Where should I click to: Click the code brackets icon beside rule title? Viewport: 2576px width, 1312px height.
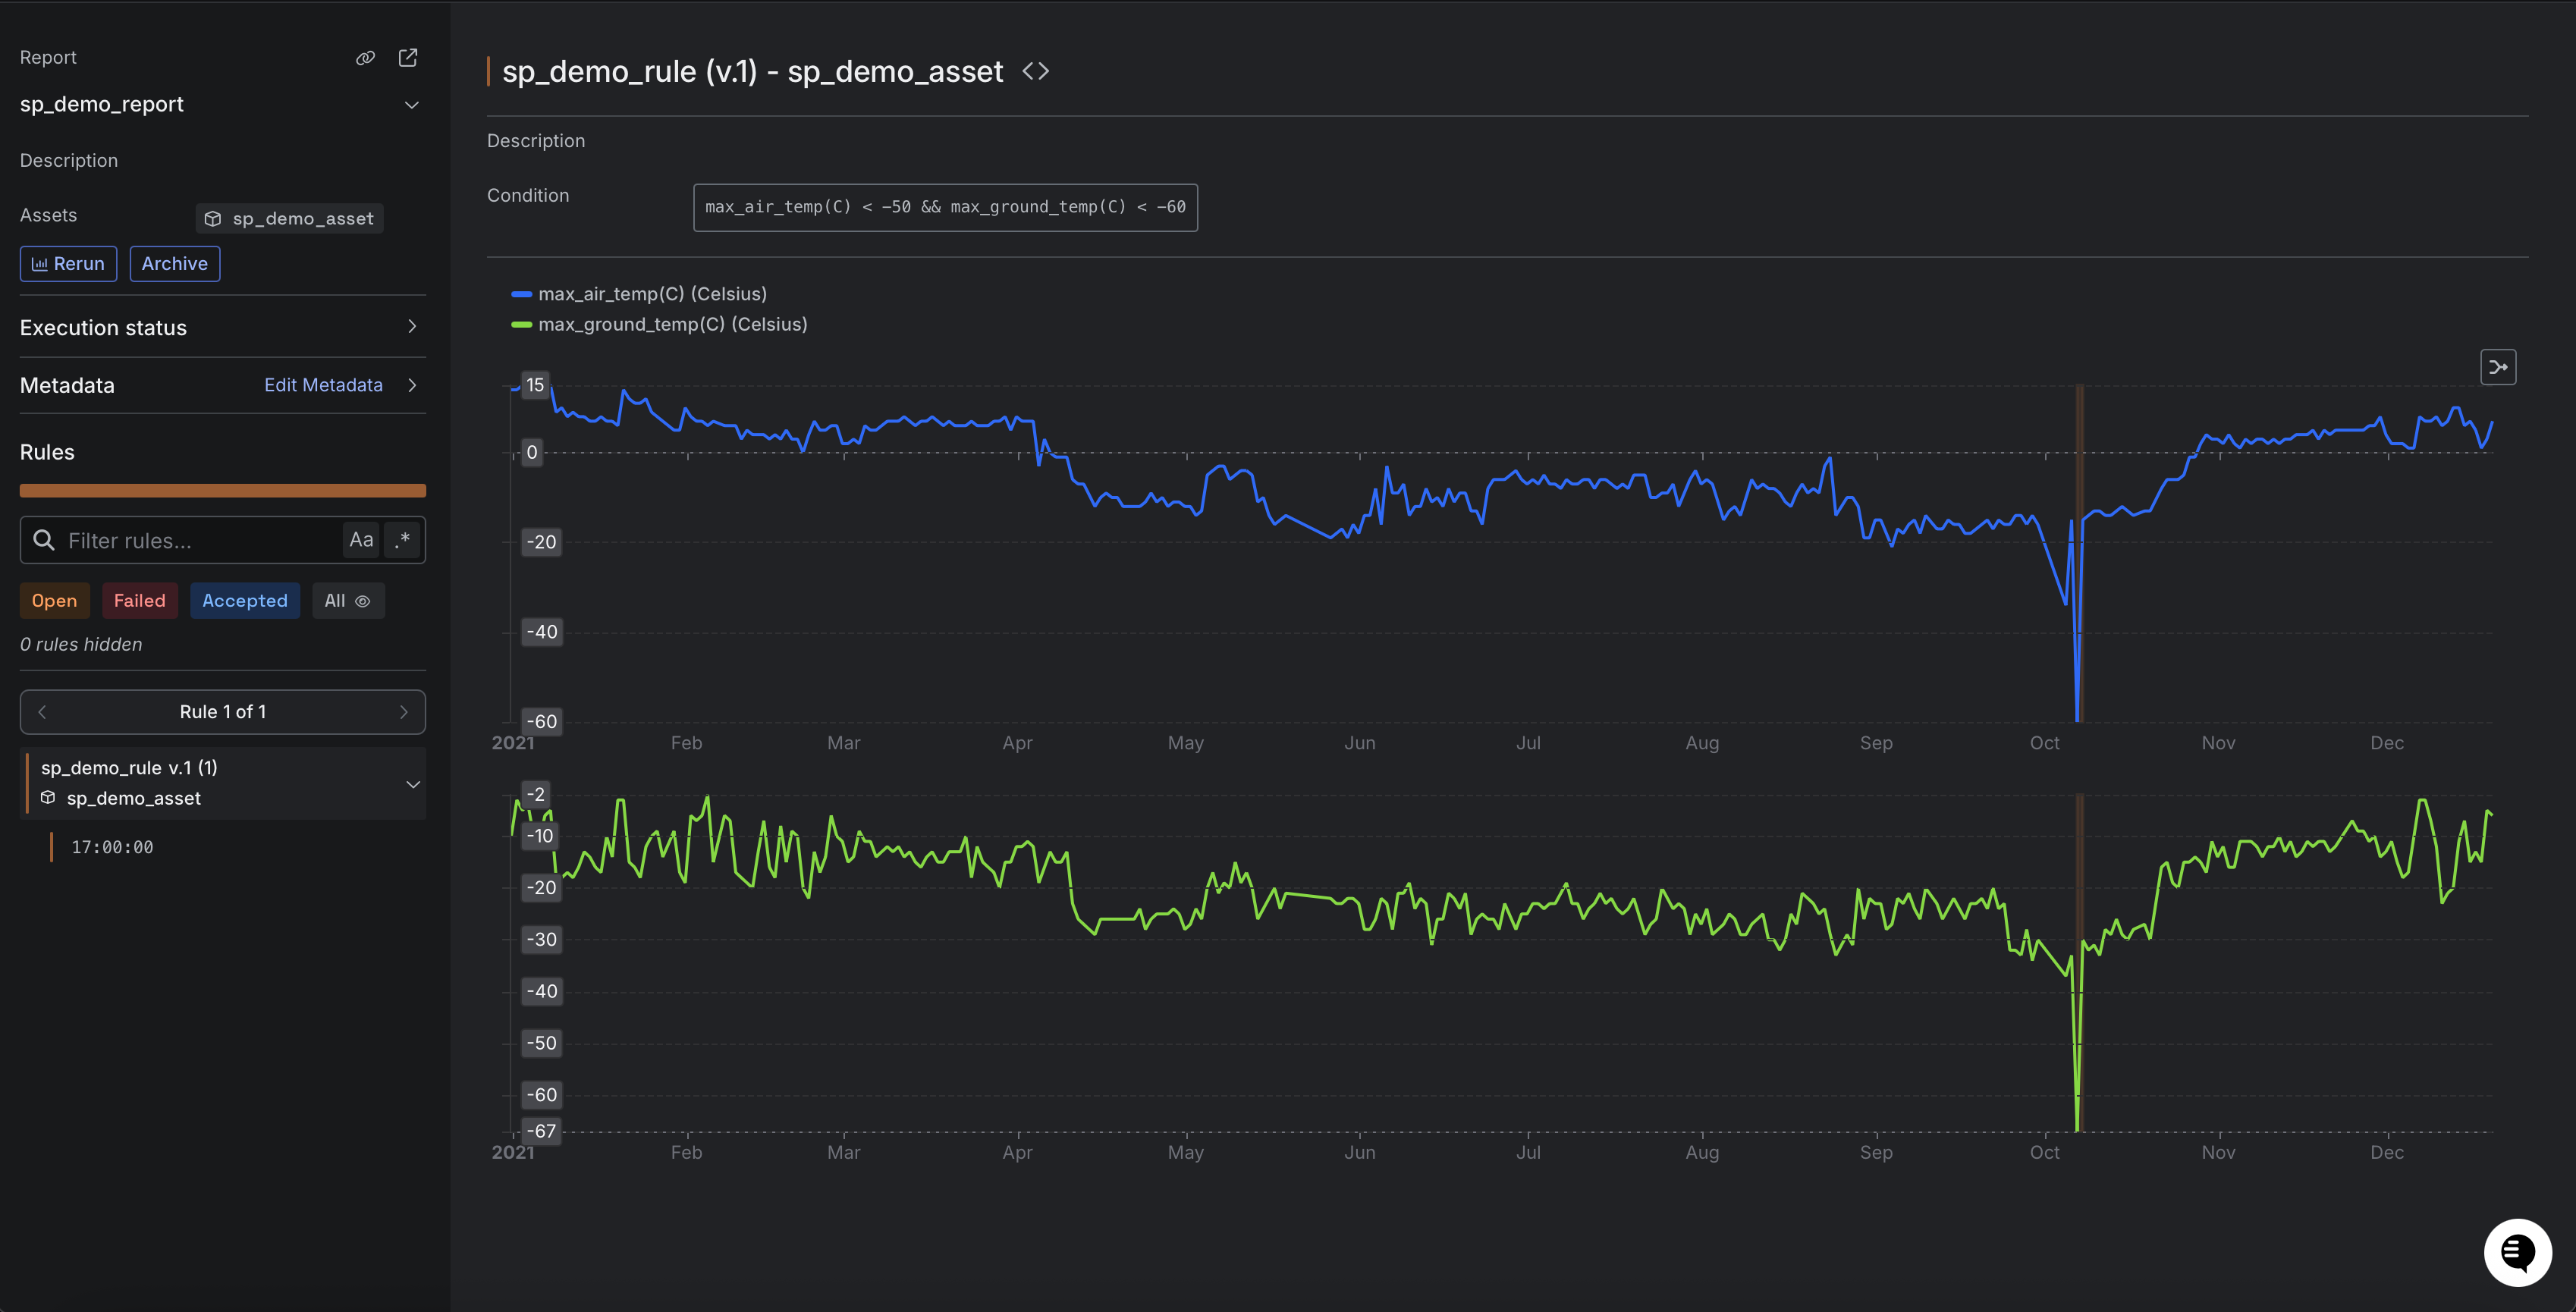point(1035,71)
